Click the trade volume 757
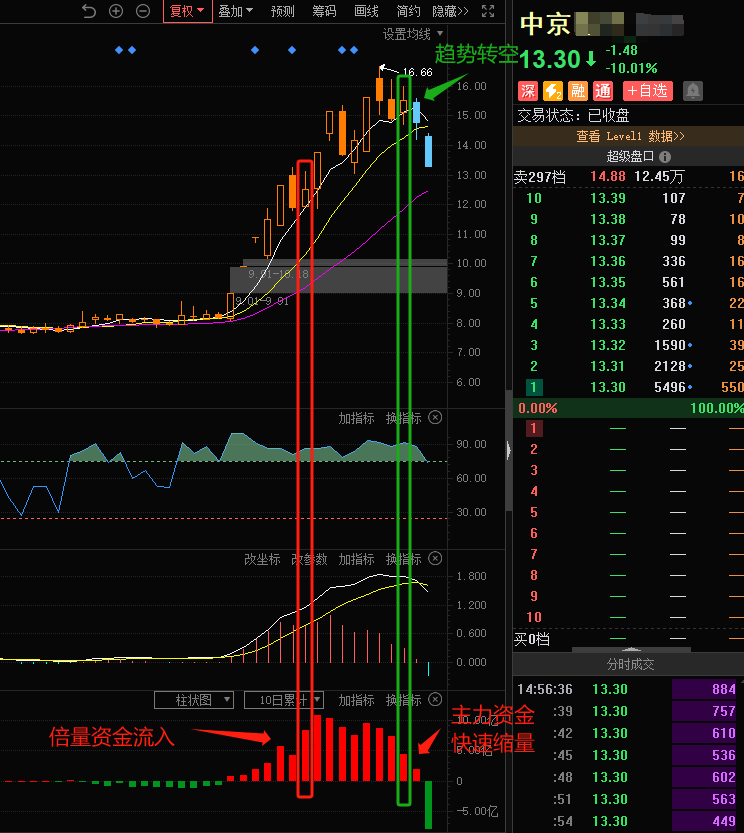The image size is (744, 833). coord(724,711)
